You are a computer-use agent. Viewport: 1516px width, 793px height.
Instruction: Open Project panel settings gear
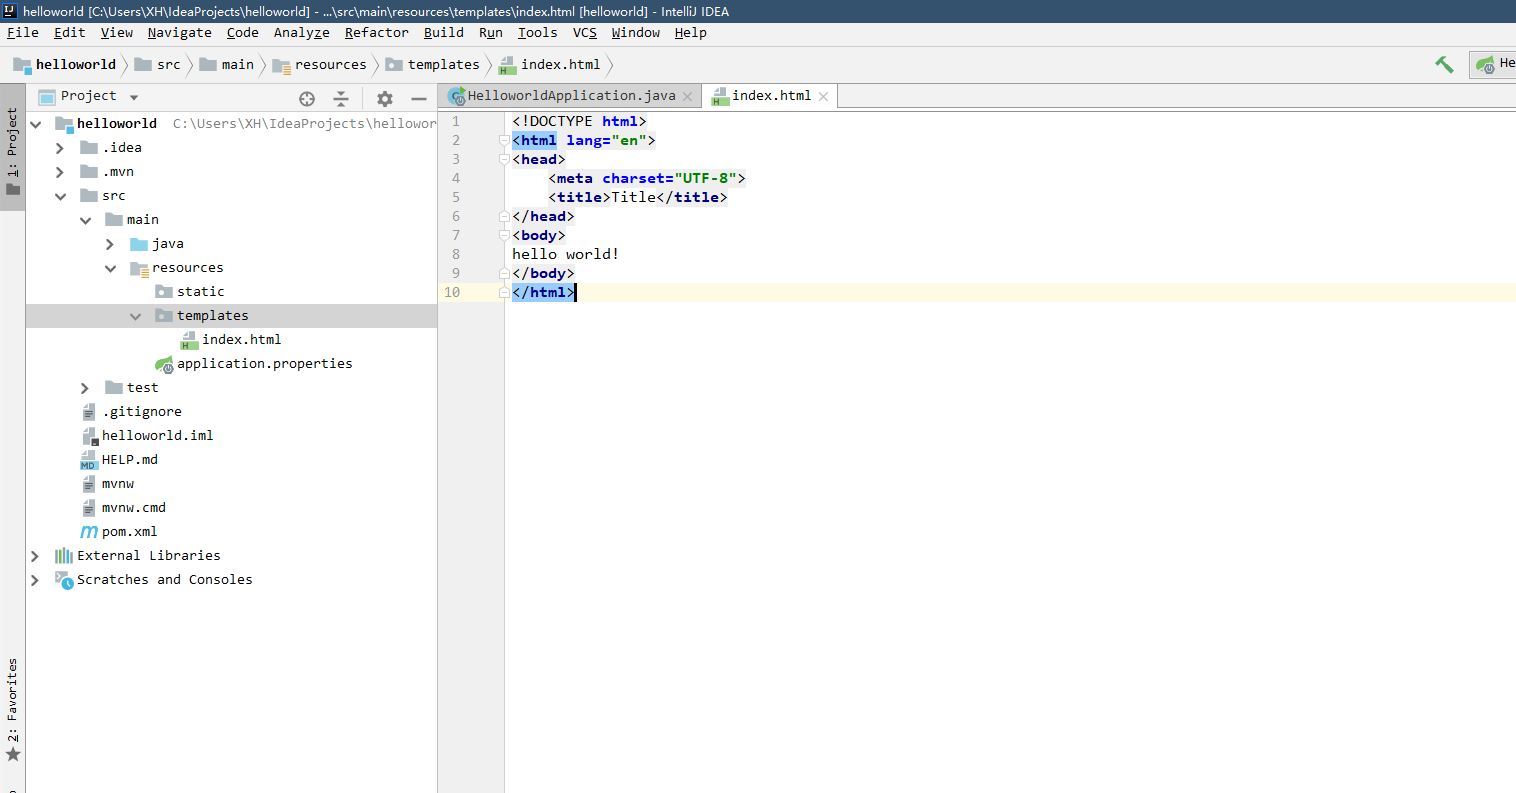[385, 98]
